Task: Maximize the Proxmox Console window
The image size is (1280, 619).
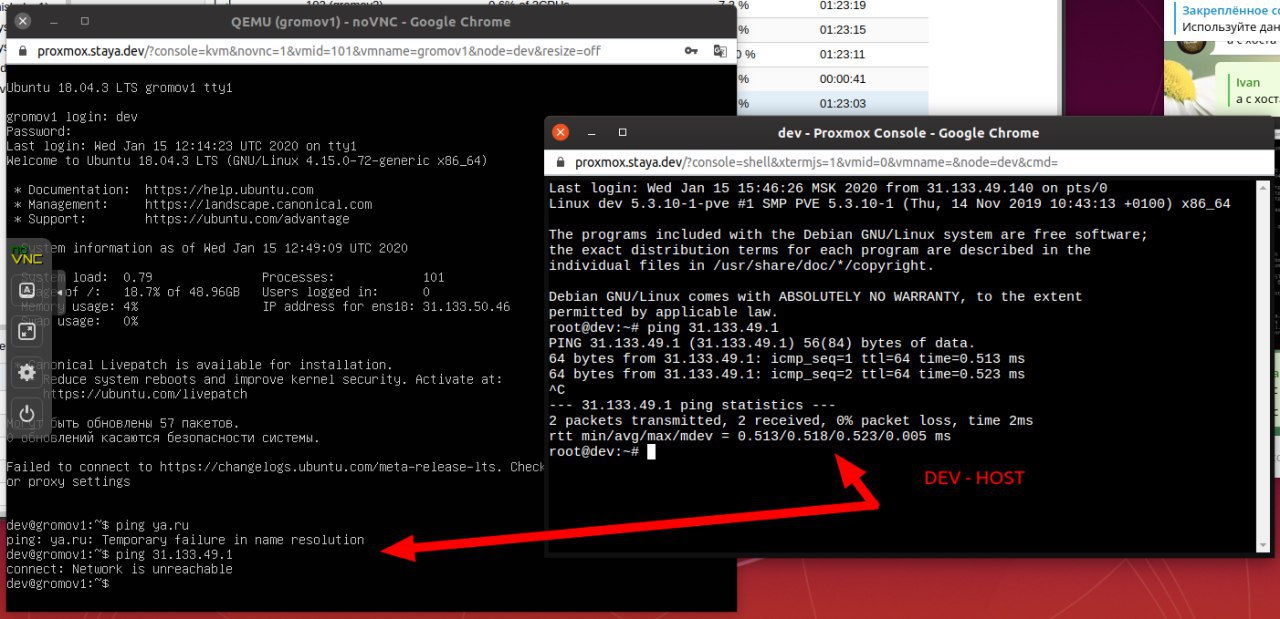Action: 622,132
